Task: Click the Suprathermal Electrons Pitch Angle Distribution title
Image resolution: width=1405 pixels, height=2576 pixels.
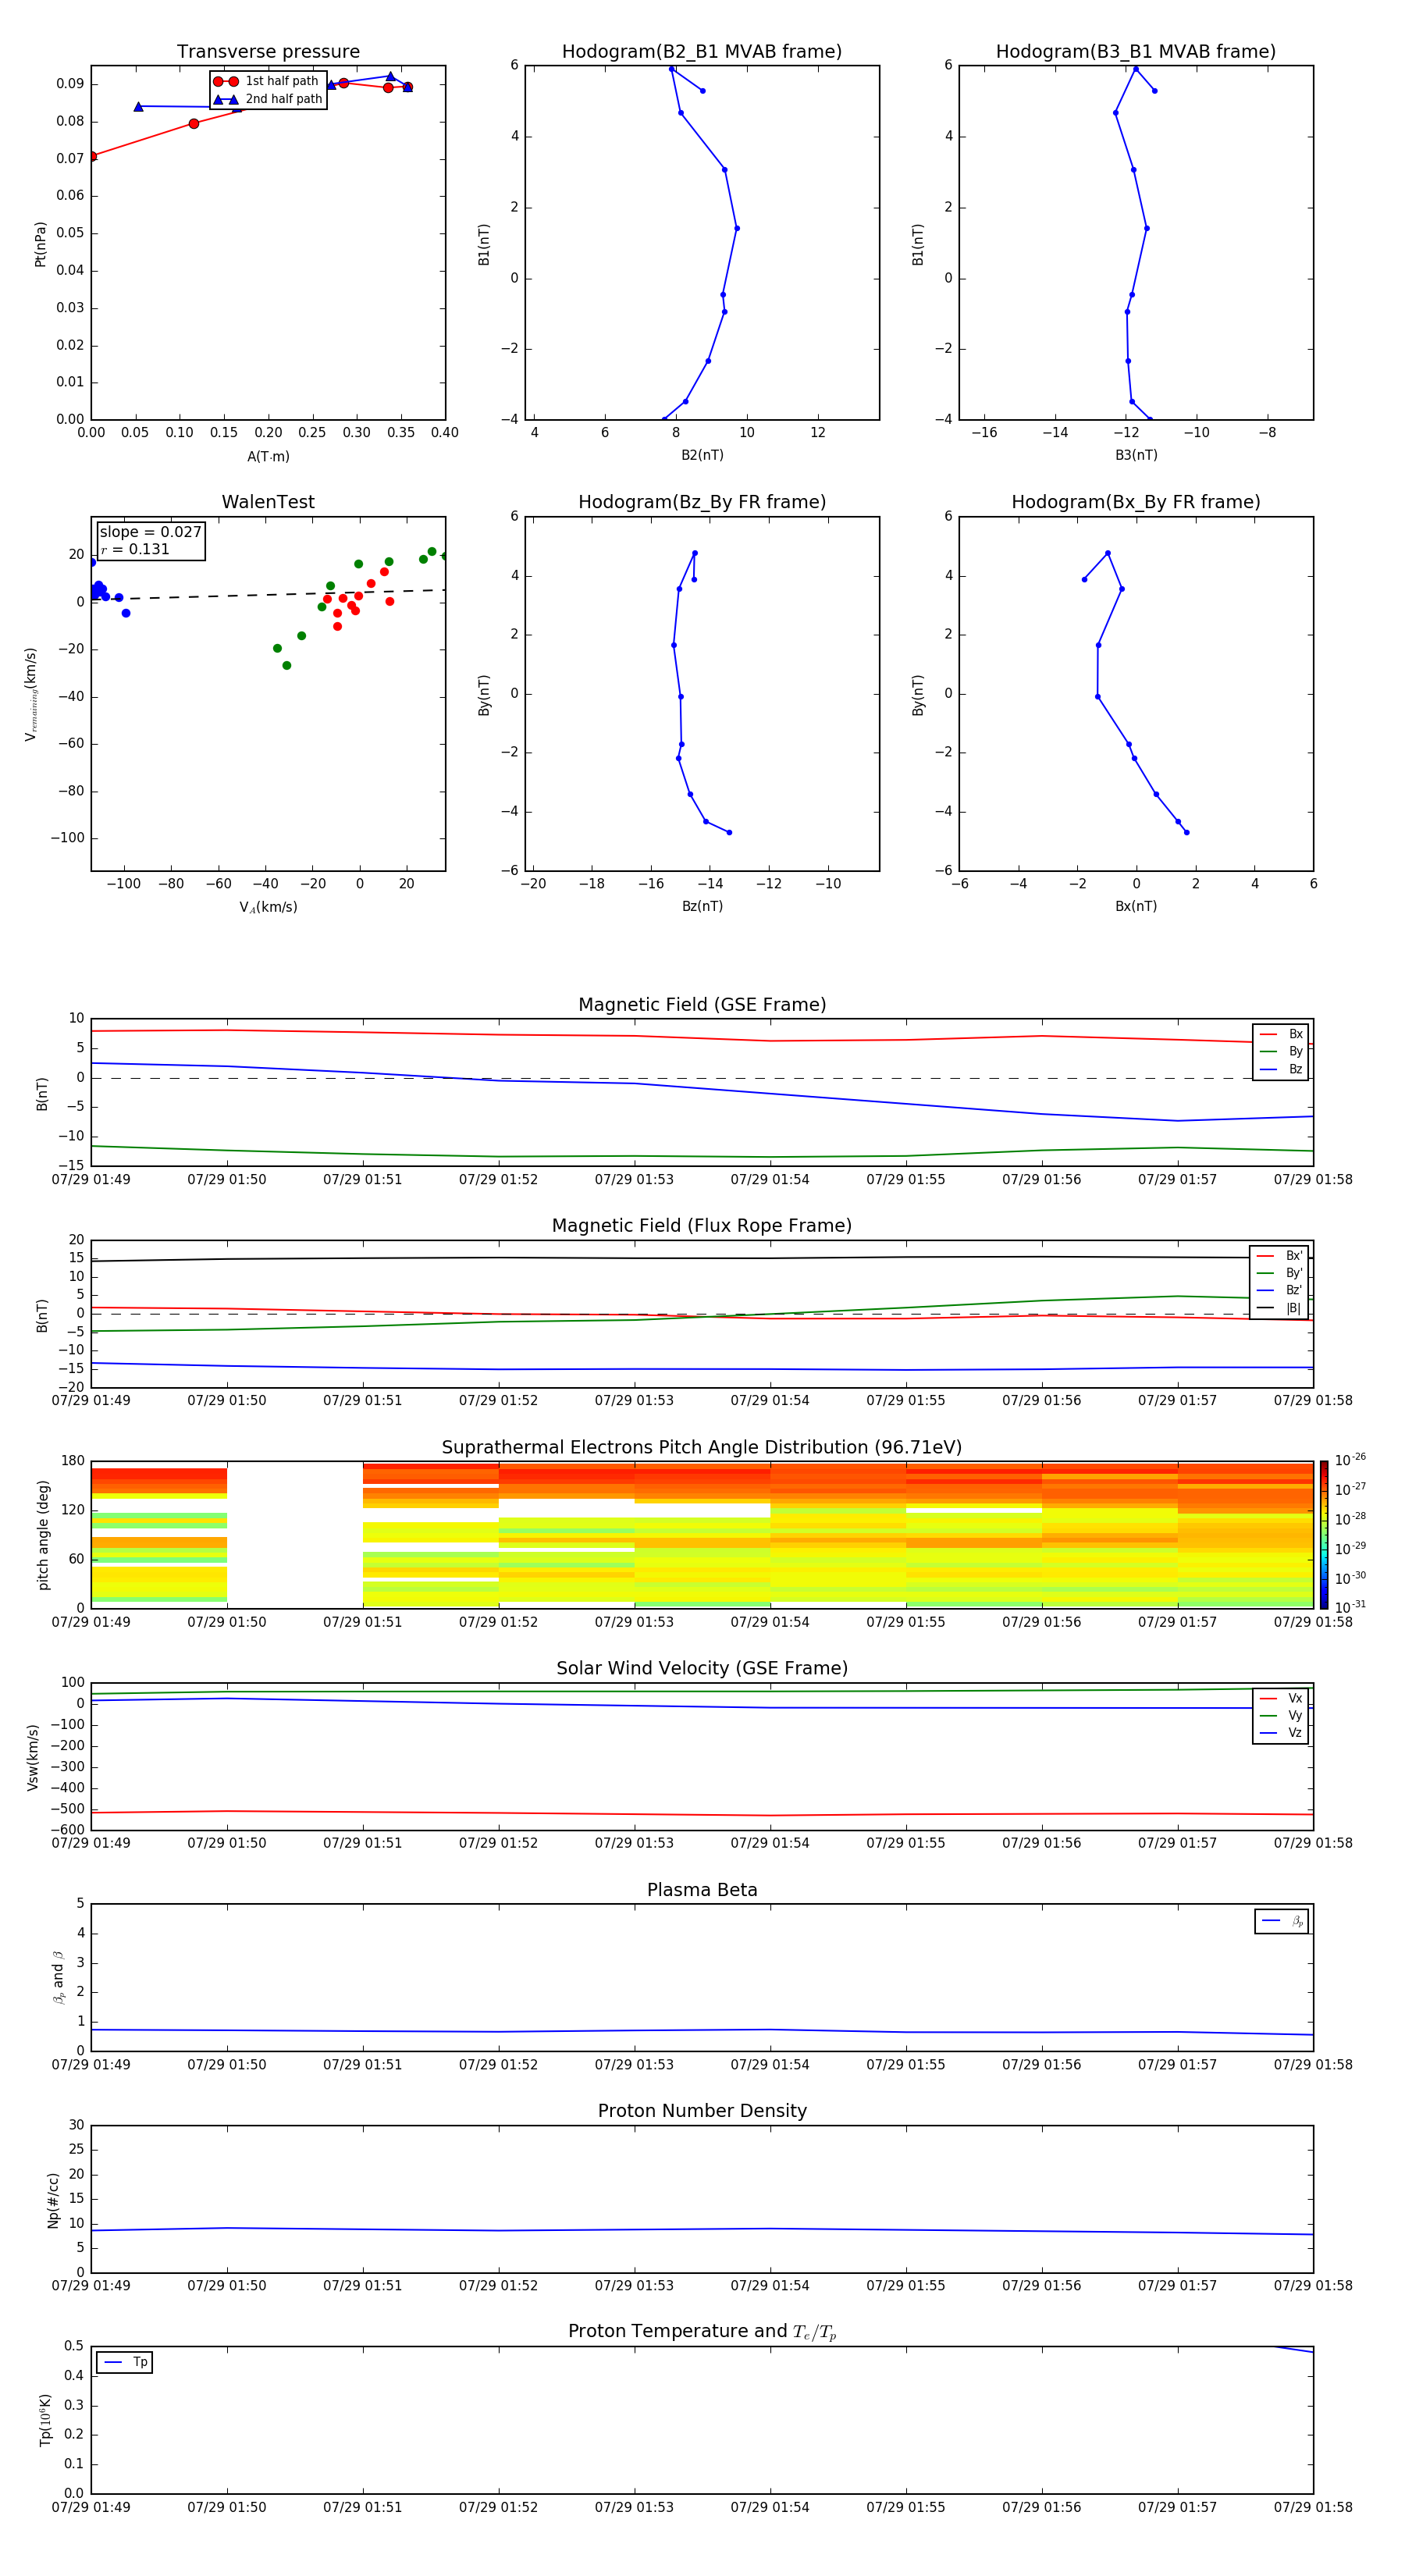Action: coord(702,1448)
